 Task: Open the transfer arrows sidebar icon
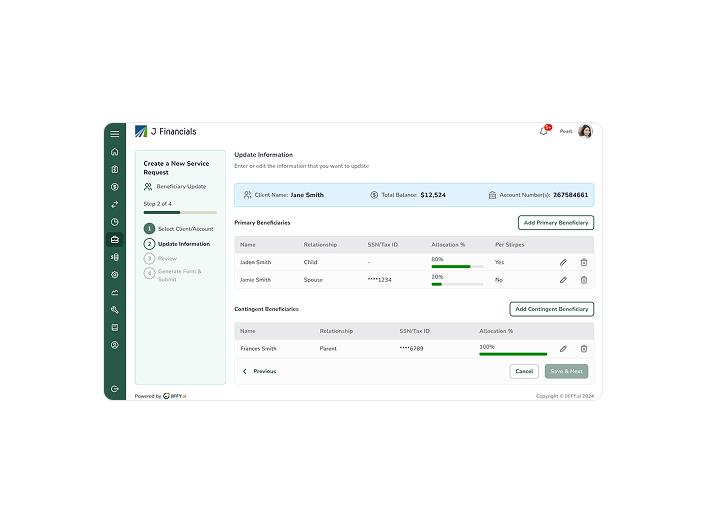pos(115,204)
